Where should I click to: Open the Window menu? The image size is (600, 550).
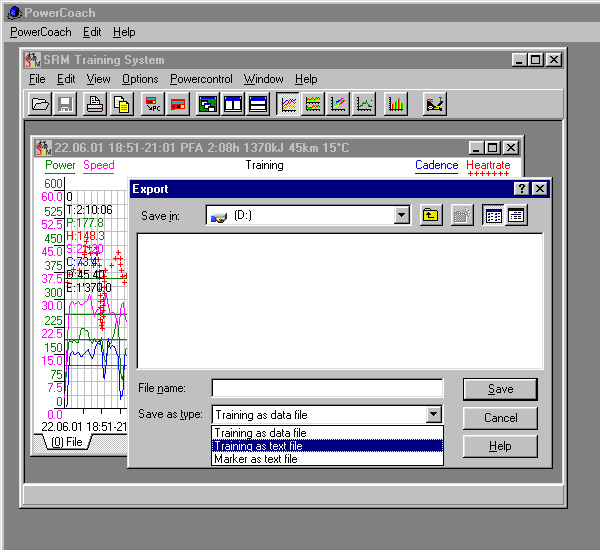264,79
